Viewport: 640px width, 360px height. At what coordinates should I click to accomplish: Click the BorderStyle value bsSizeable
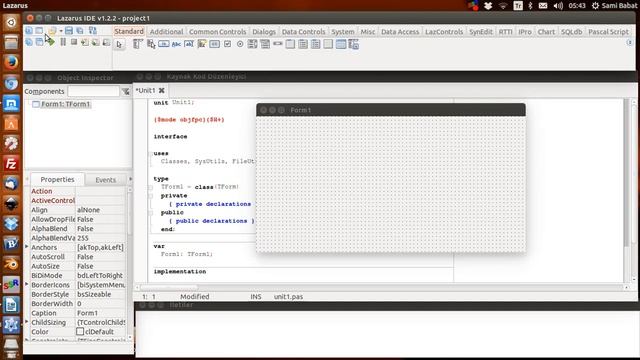click(100, 294)
